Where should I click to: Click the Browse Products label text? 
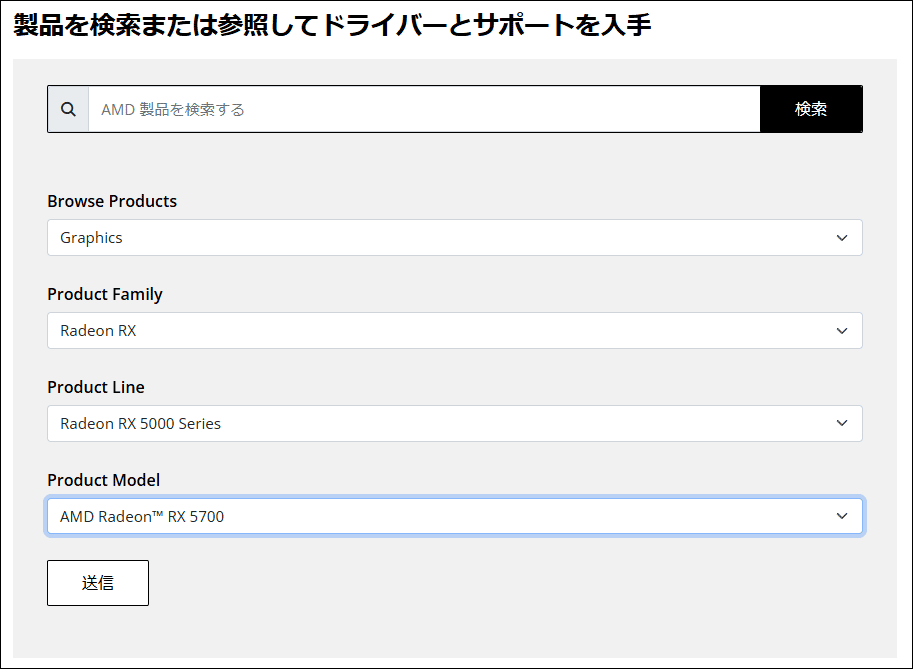click(112, 201)
